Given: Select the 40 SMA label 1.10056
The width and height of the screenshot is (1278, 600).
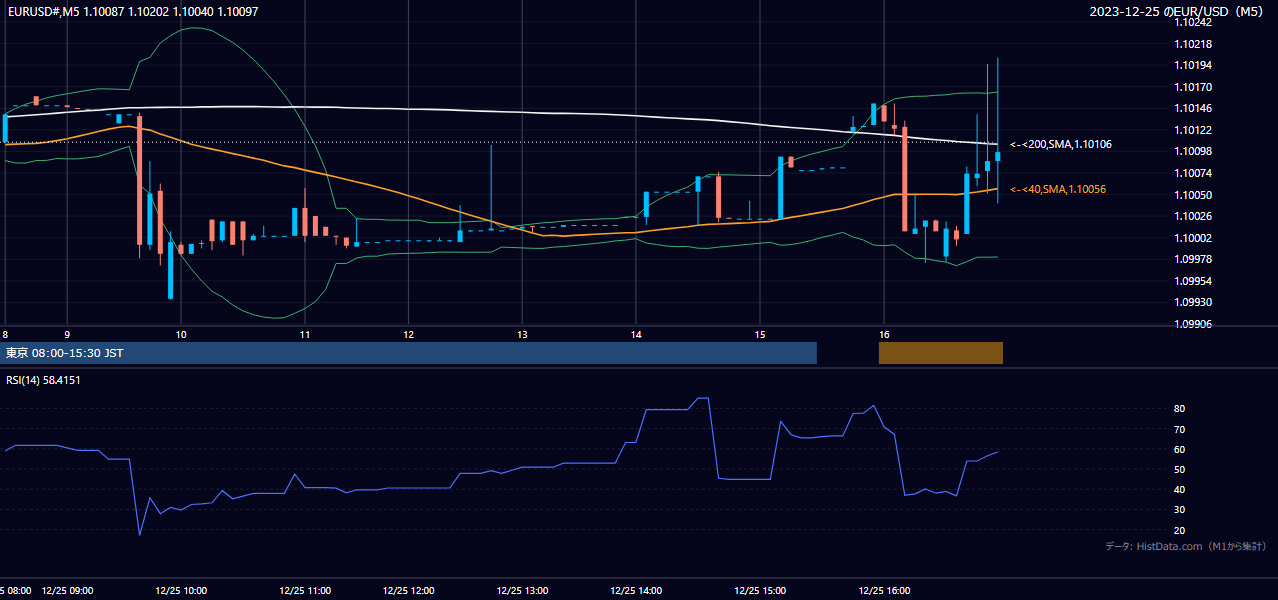Looking at the screenshot, I should (1058, 190).
